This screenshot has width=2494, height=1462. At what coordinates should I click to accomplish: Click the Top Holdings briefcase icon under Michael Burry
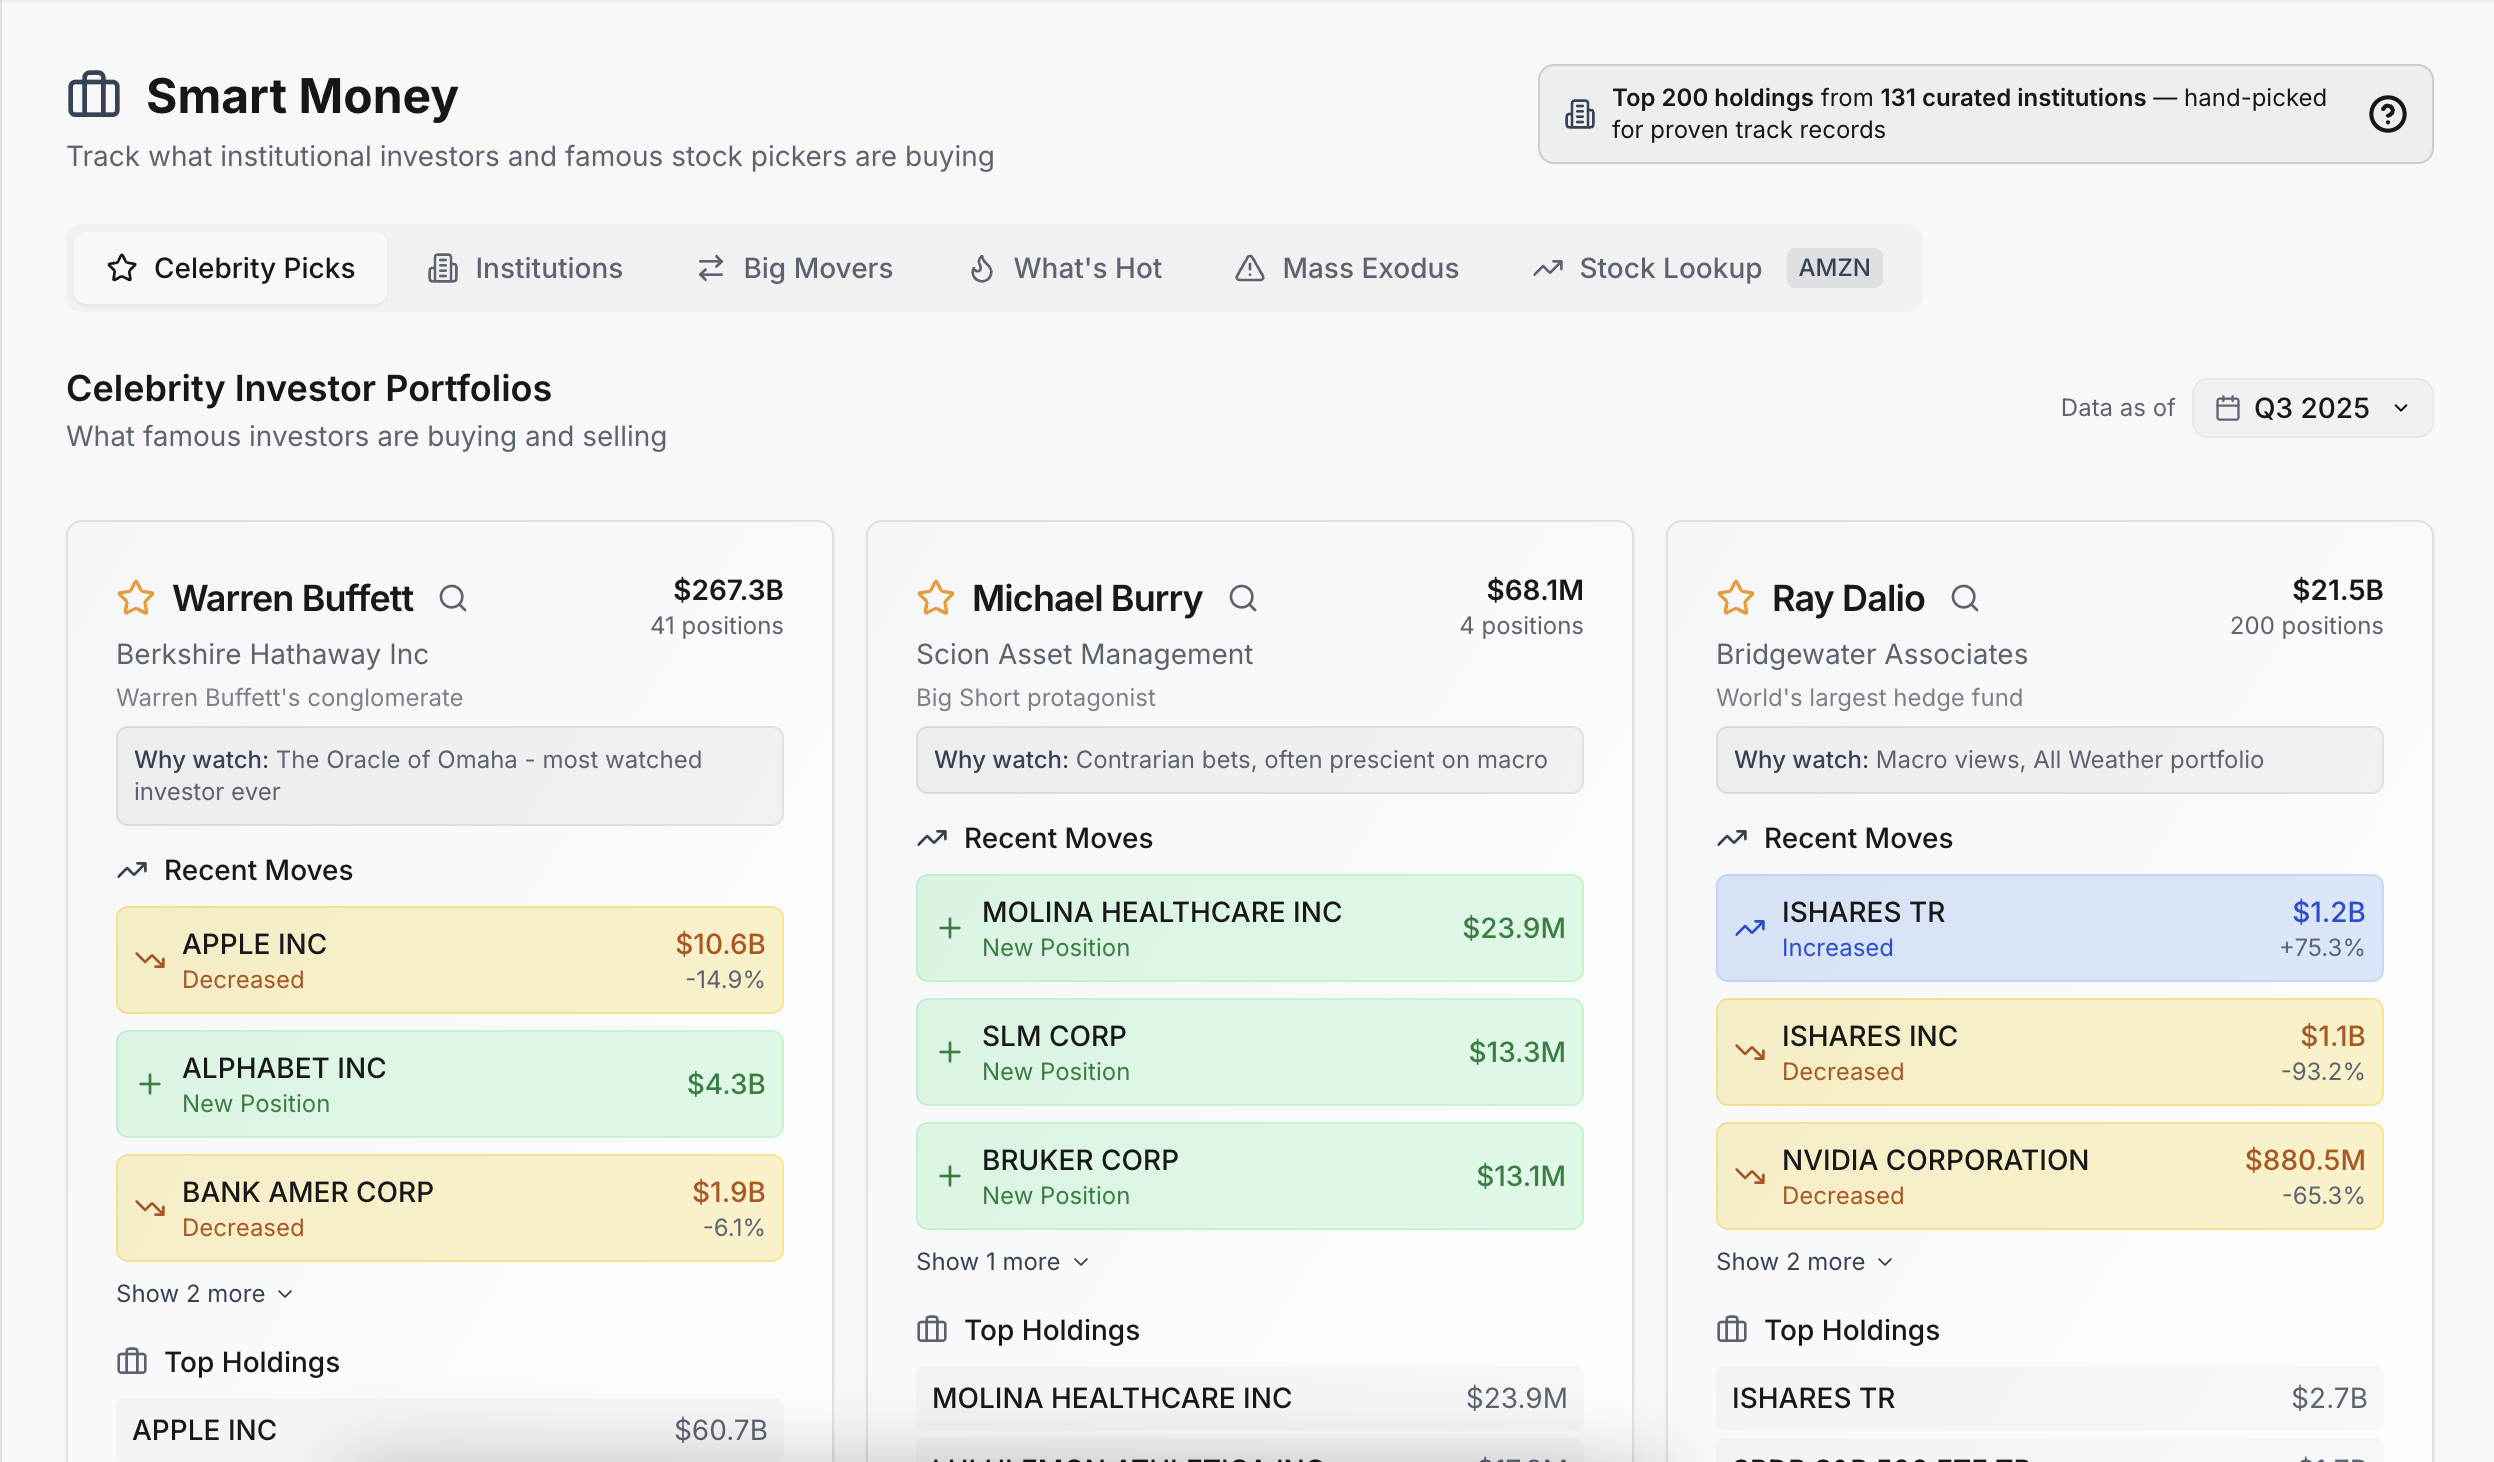pos(931,1330)
